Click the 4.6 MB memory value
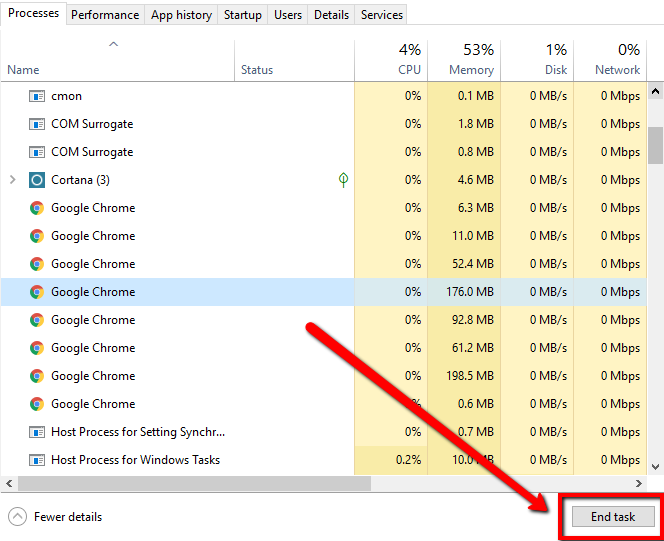This screenshot has width=664, height=541. coord(476,180)
